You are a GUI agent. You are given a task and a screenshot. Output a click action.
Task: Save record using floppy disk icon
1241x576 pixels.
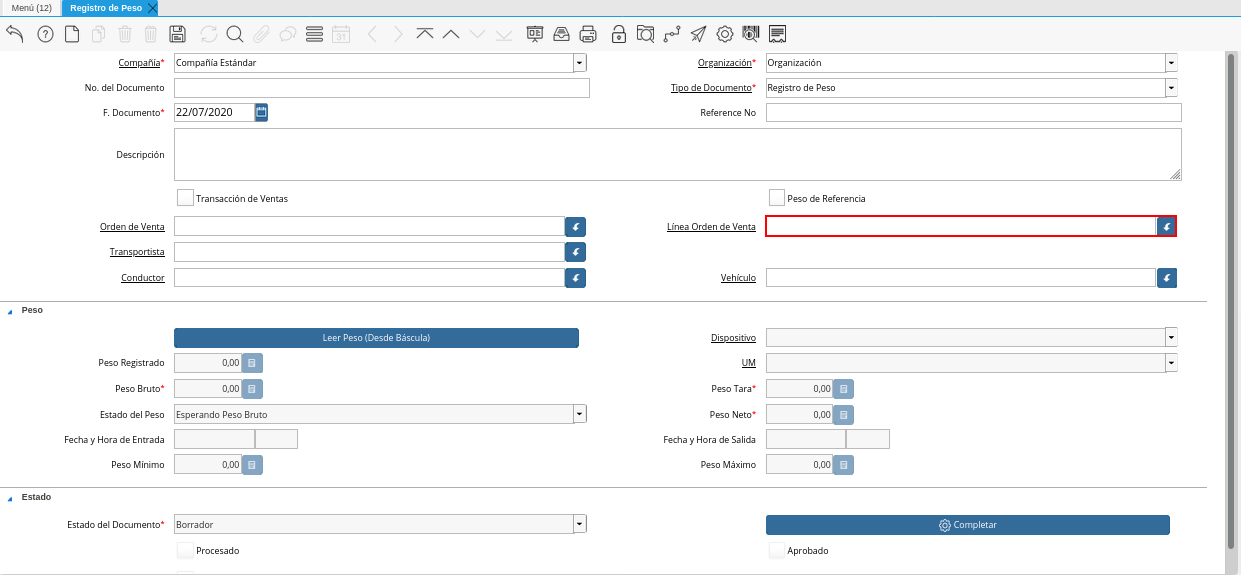[x=177, y=34]
